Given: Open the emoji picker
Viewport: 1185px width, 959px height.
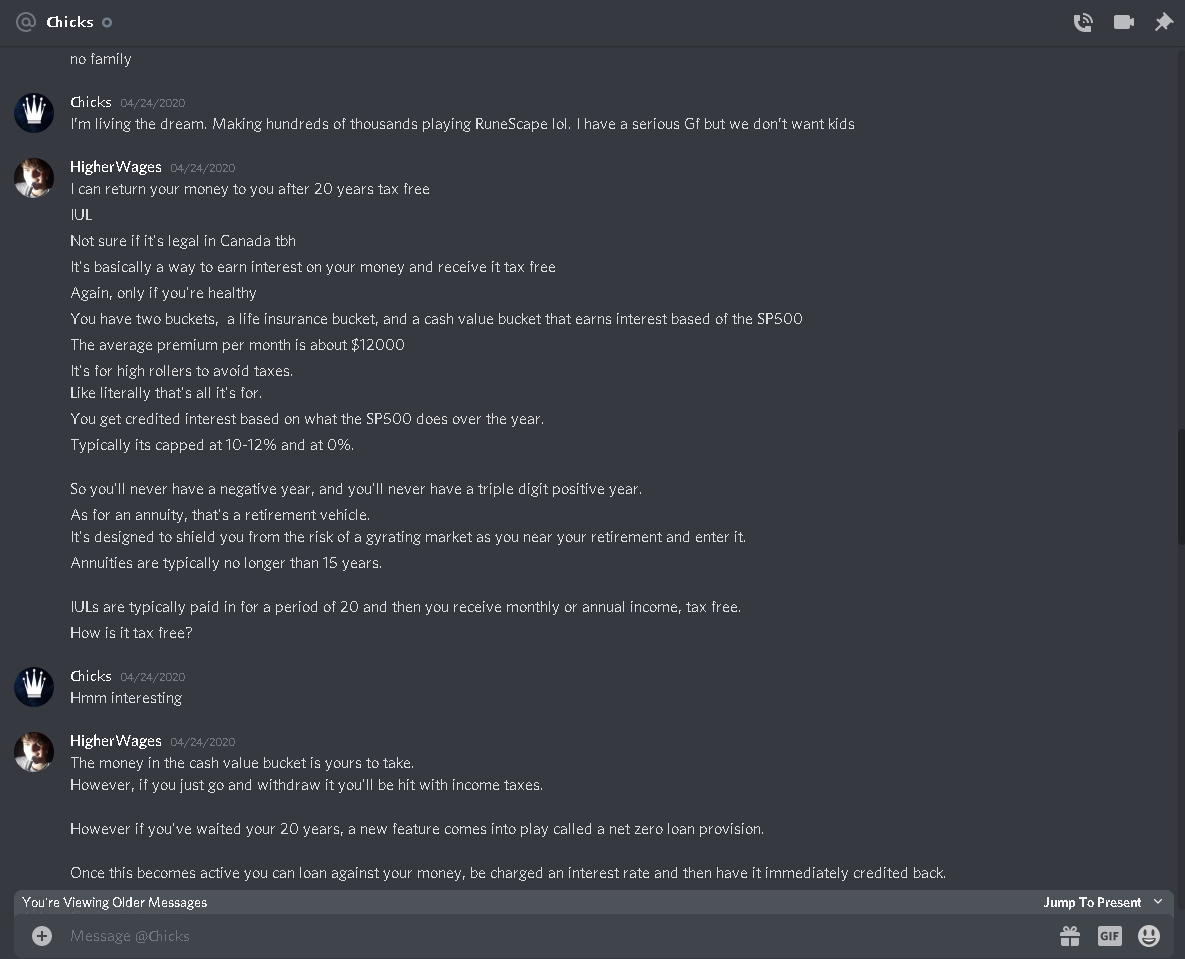Looking at the screenshot, I should (x=1149, y=936).
